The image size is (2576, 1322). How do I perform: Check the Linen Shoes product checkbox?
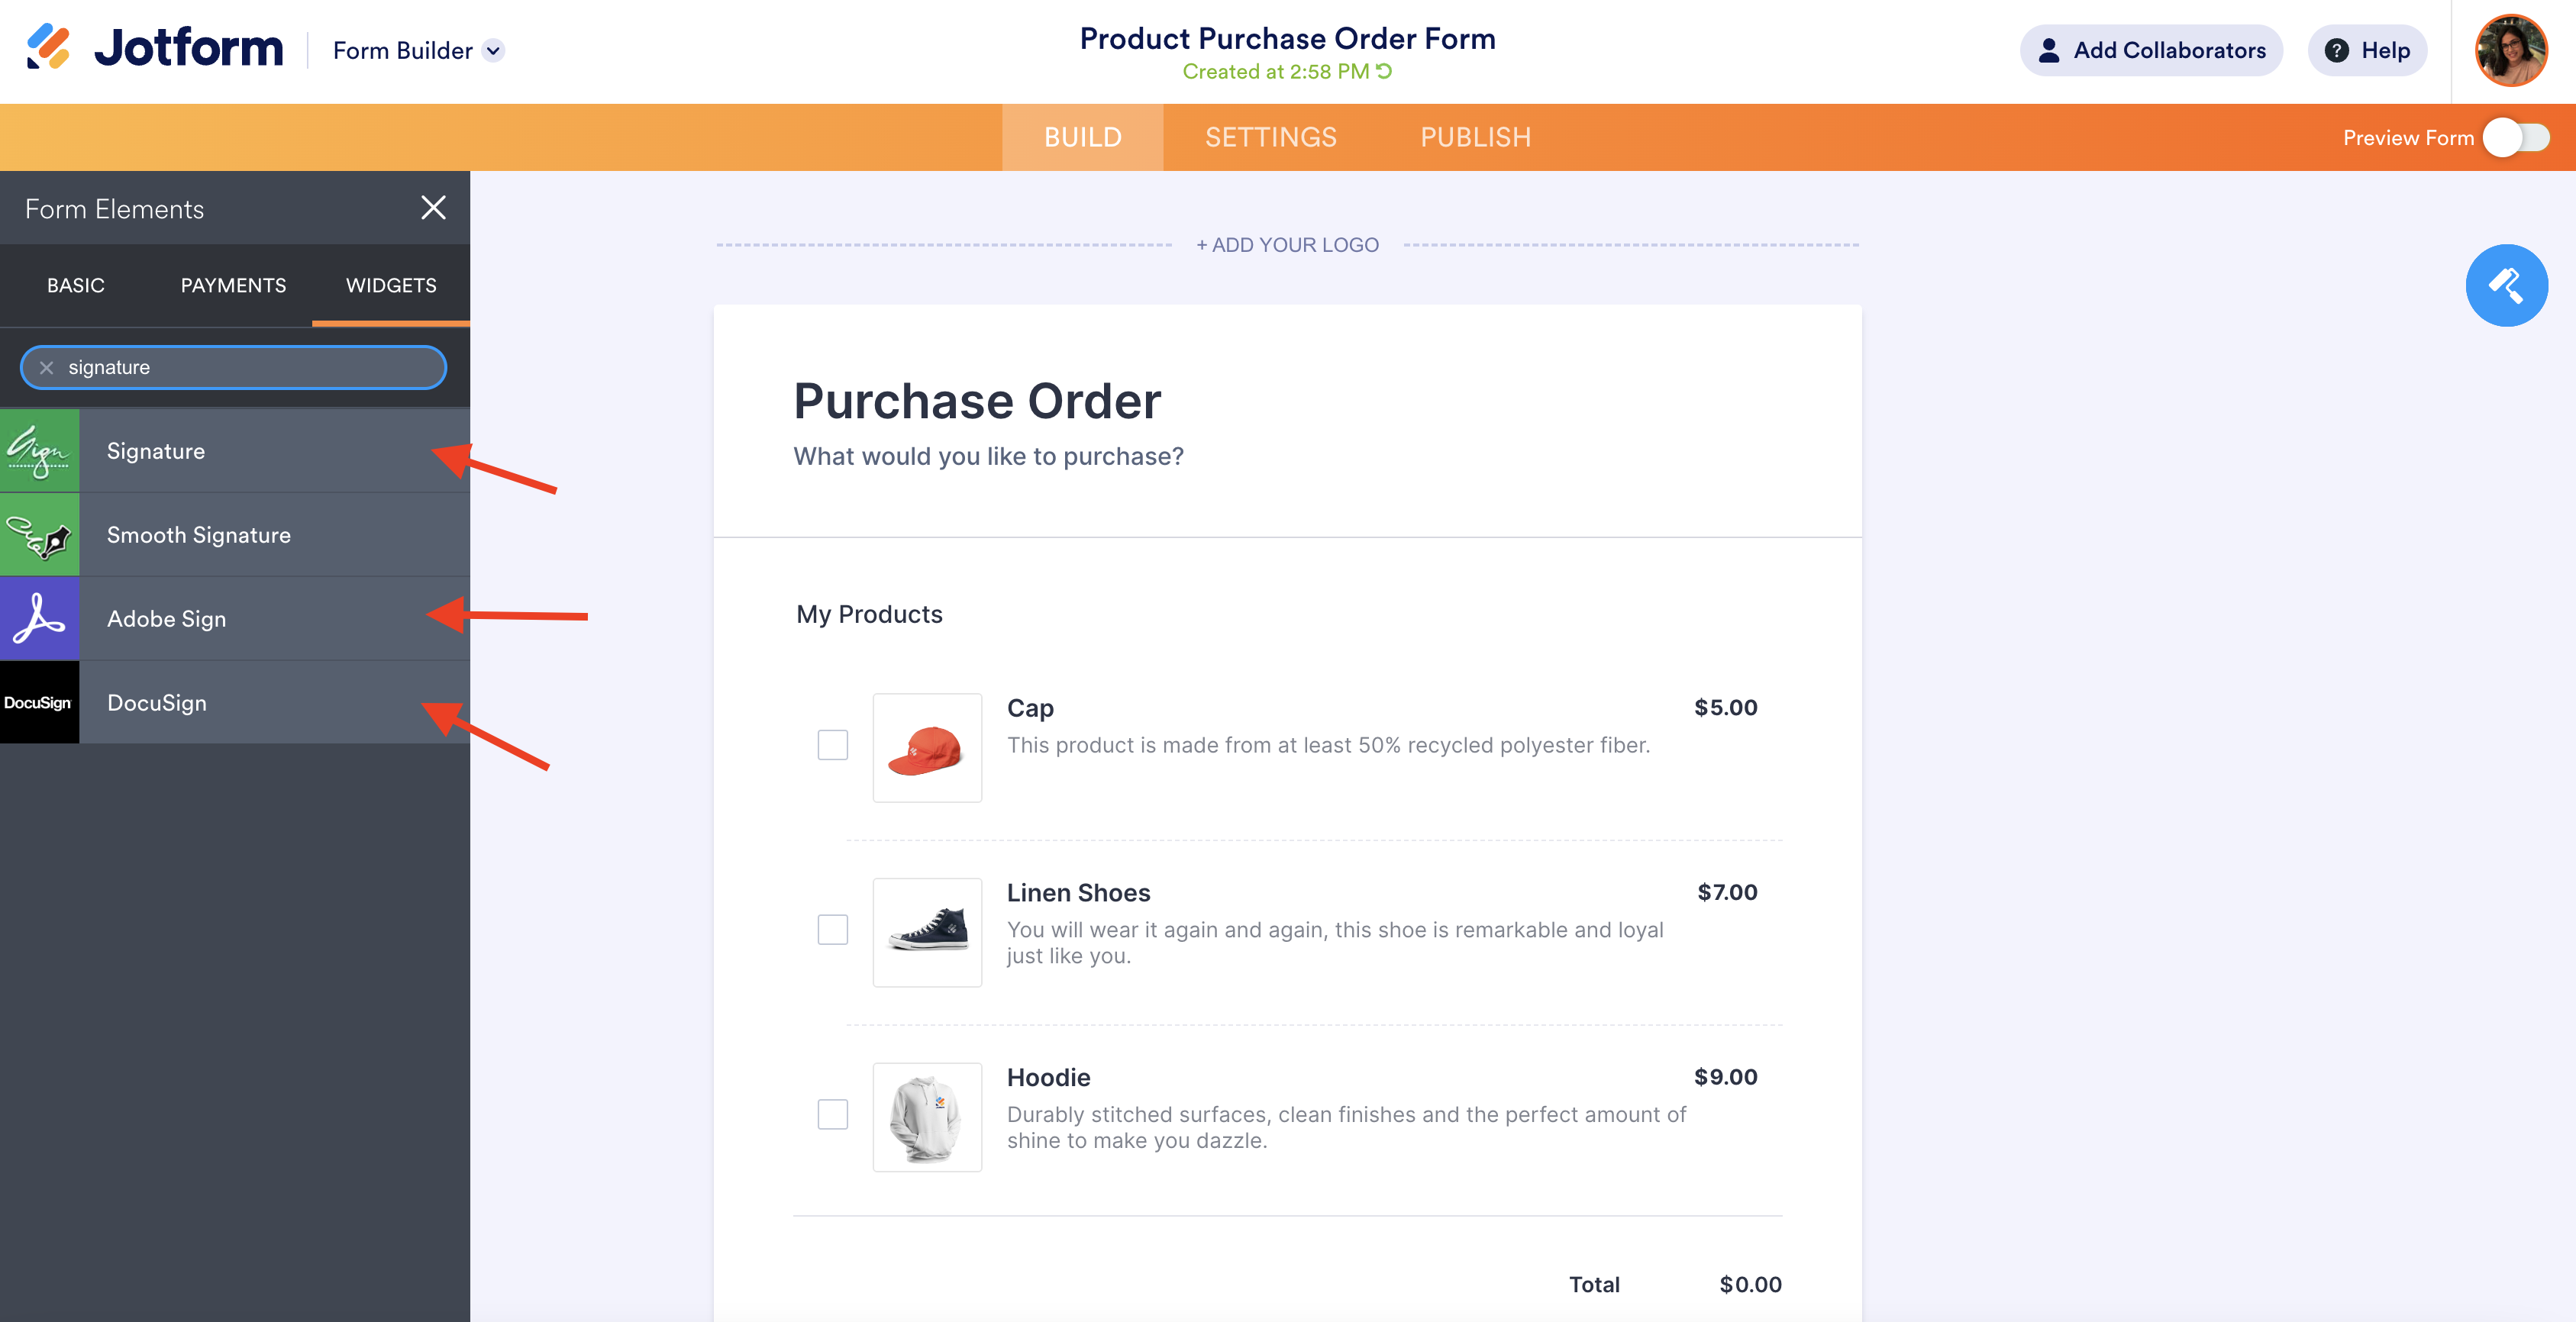coord(832,930)
